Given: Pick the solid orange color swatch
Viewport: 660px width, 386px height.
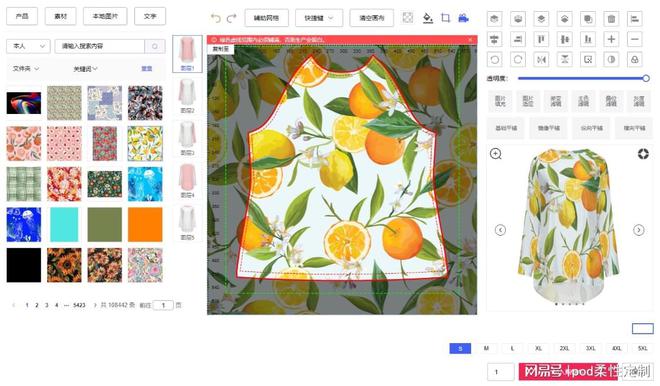Looking at the screenshot, I should (x=145, y=224).
